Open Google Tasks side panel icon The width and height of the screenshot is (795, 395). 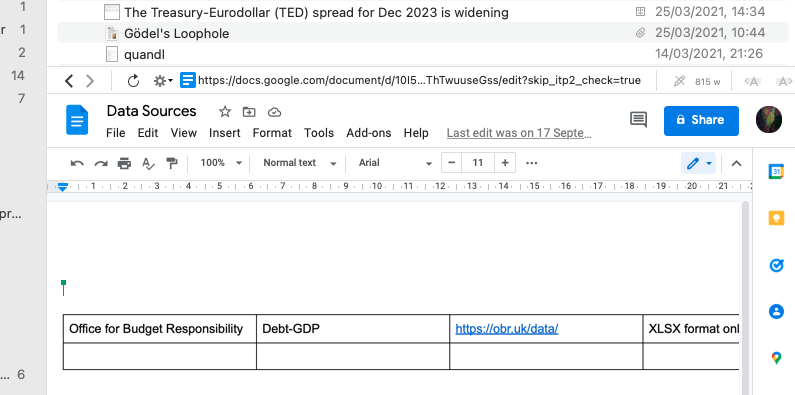coord(776,265)
